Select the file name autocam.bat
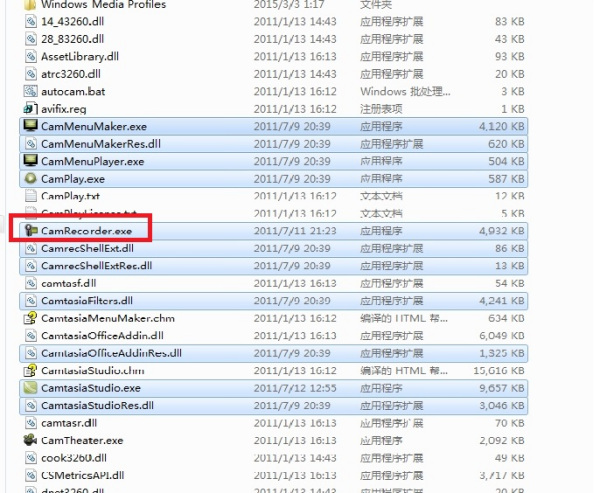 (73, 91)
